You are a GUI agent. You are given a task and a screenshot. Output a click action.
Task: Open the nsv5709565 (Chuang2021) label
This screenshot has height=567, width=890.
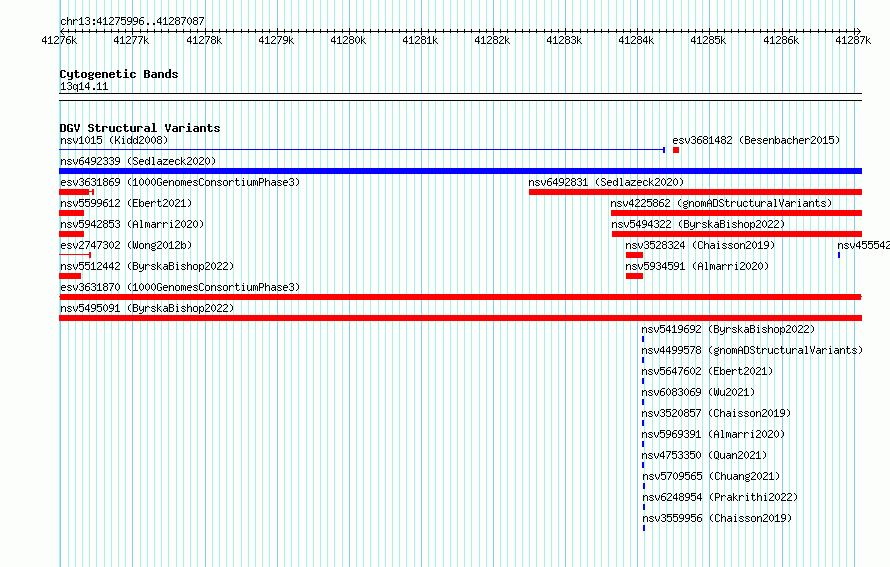[x=712, y=476]
